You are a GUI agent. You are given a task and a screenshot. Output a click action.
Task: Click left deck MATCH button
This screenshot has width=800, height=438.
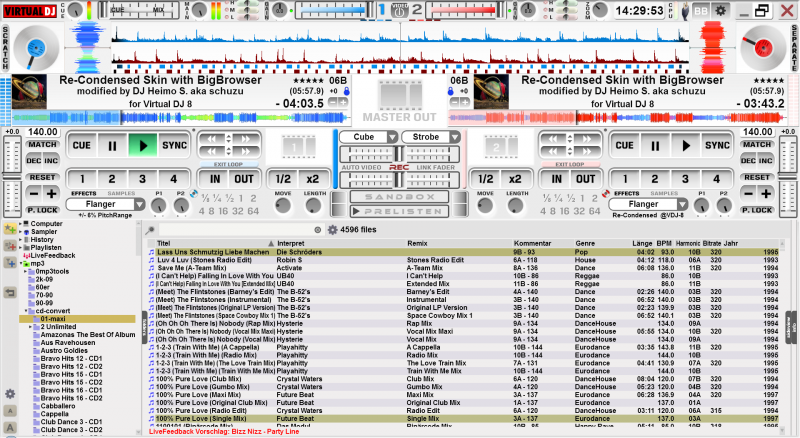pyautogui.click(x=42, y=145)
